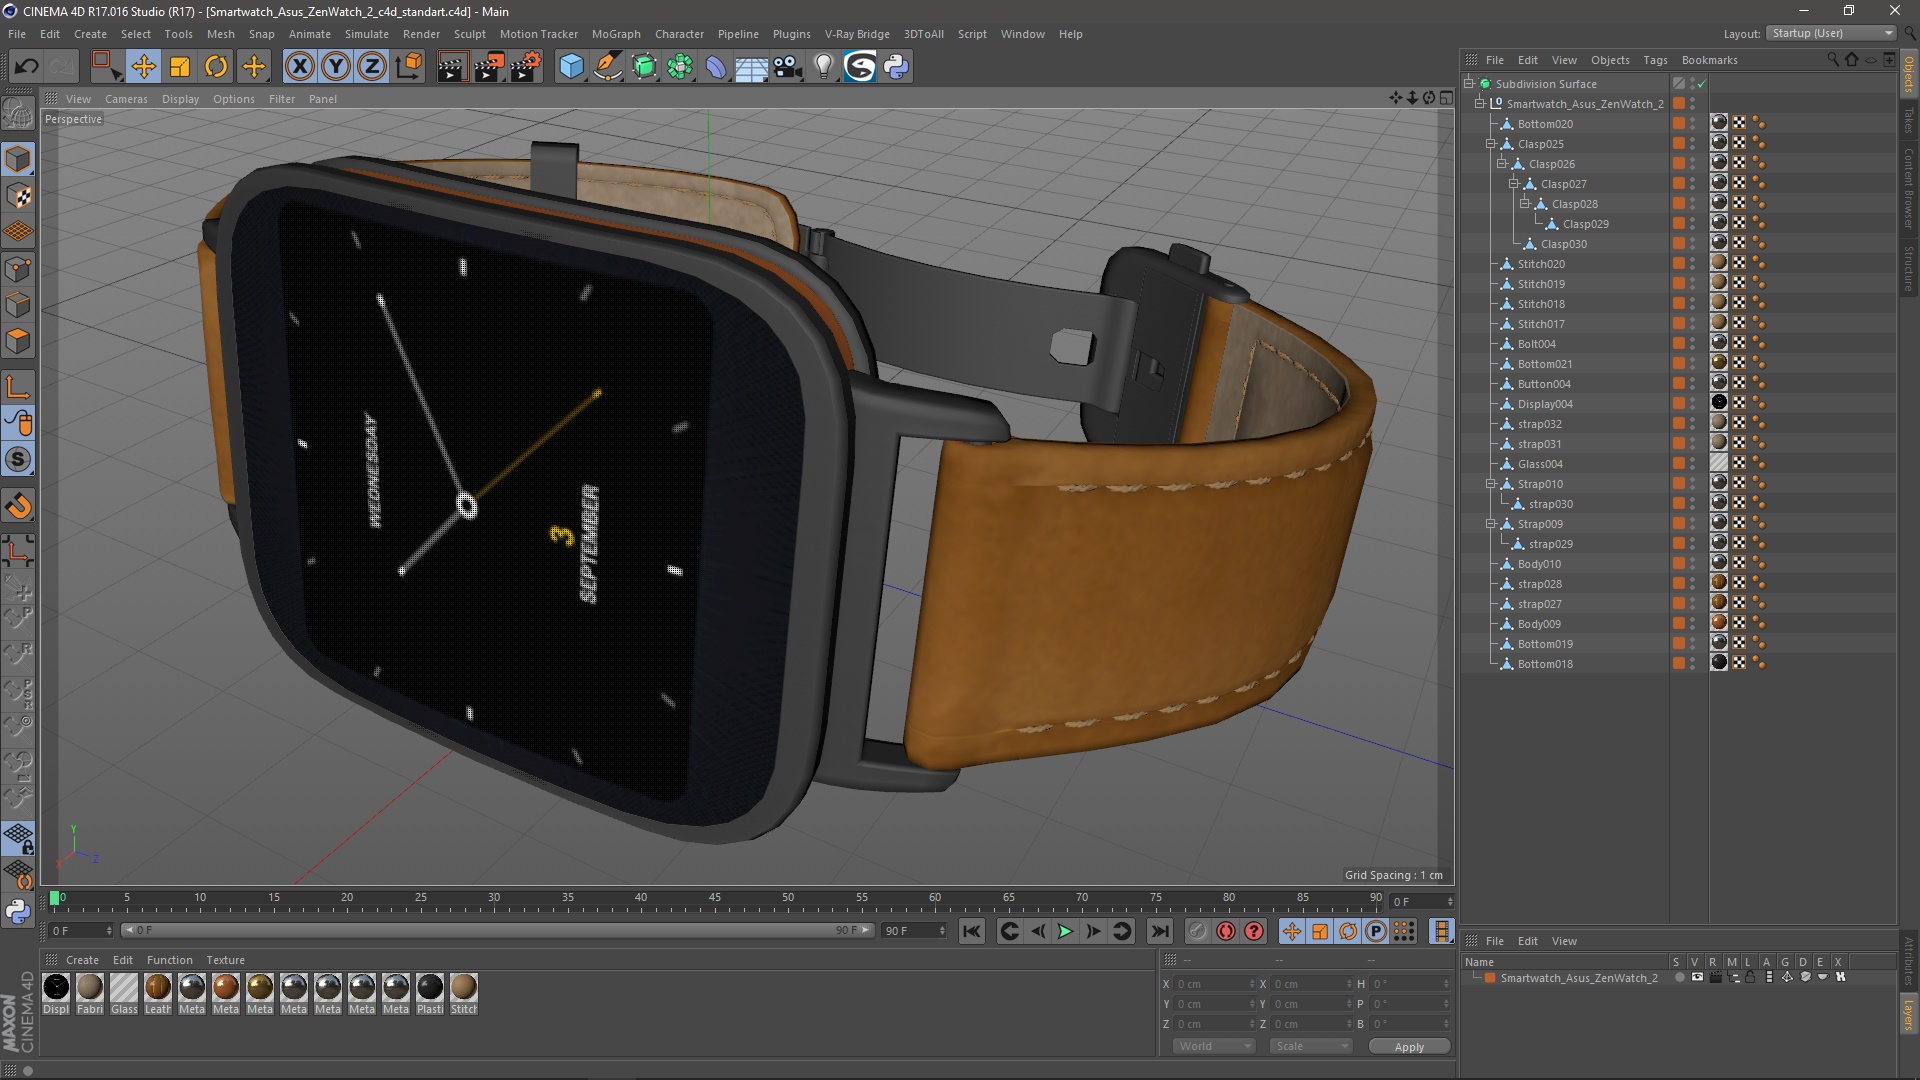Open the Layout dropdown Startup (User)
The image size is (1920, 1080).
[x=1831, y=33]
